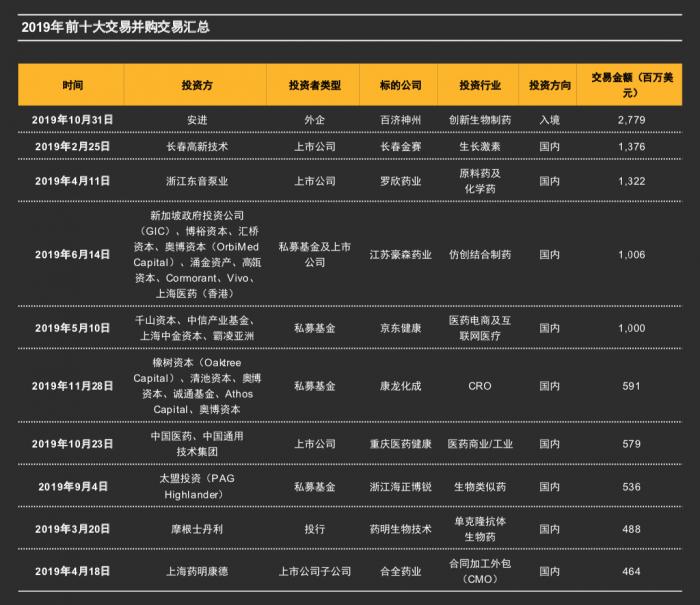
Task: Select the date 2019年10月31日
Action: point(72,120)
